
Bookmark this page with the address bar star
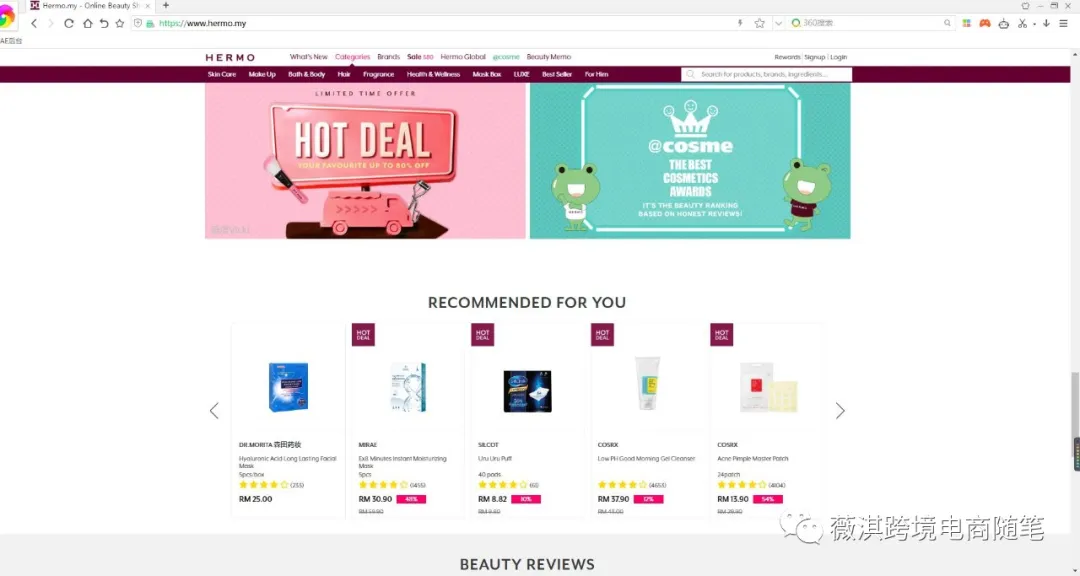760,23
